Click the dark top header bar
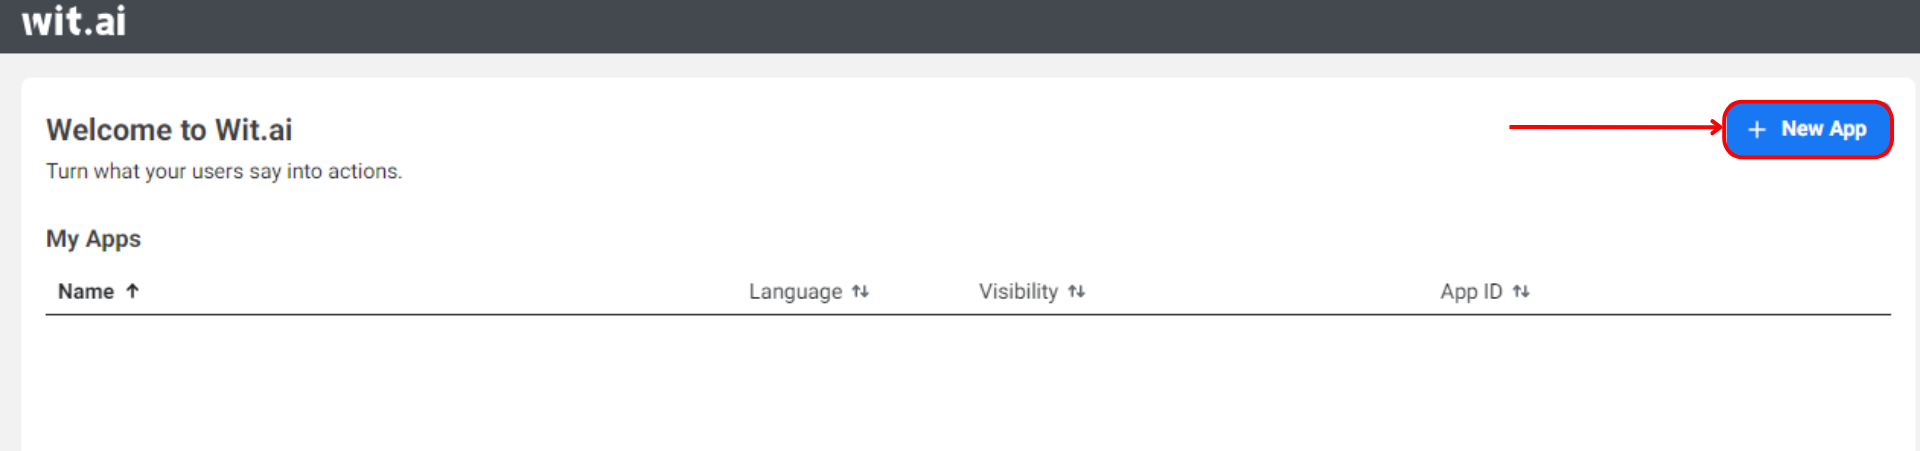This screenshot has height=451, width=1920. (960, 25)
